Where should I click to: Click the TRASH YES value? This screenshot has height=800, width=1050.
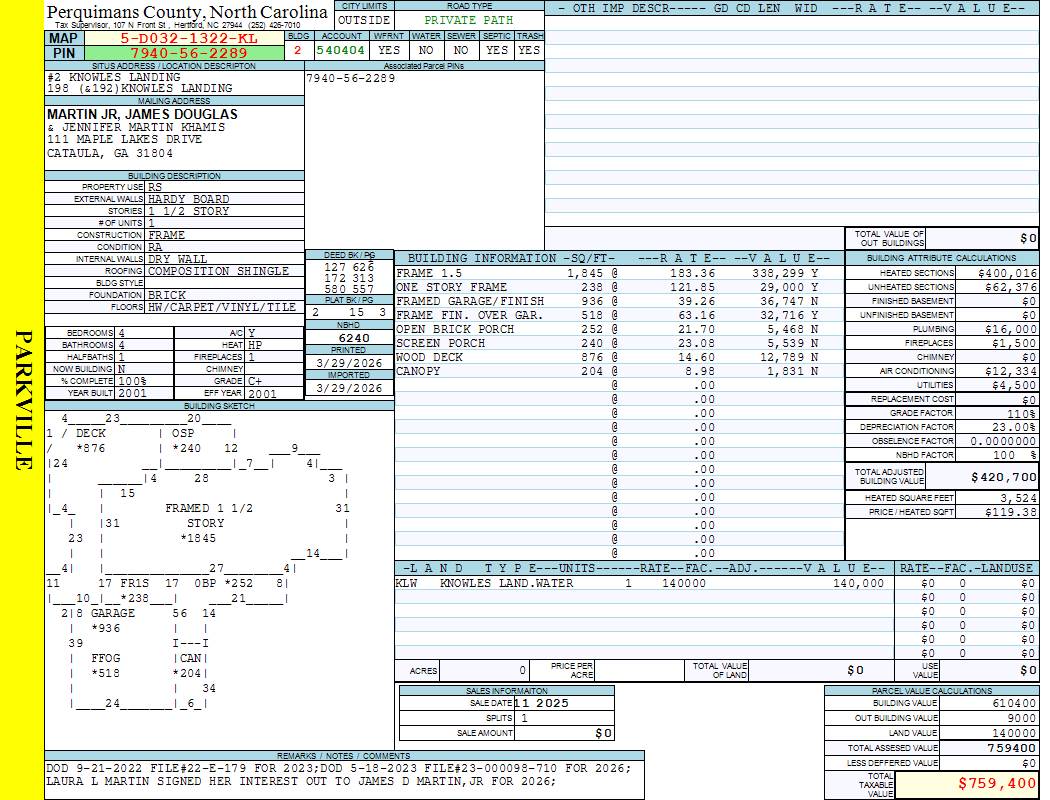point(529,49)
